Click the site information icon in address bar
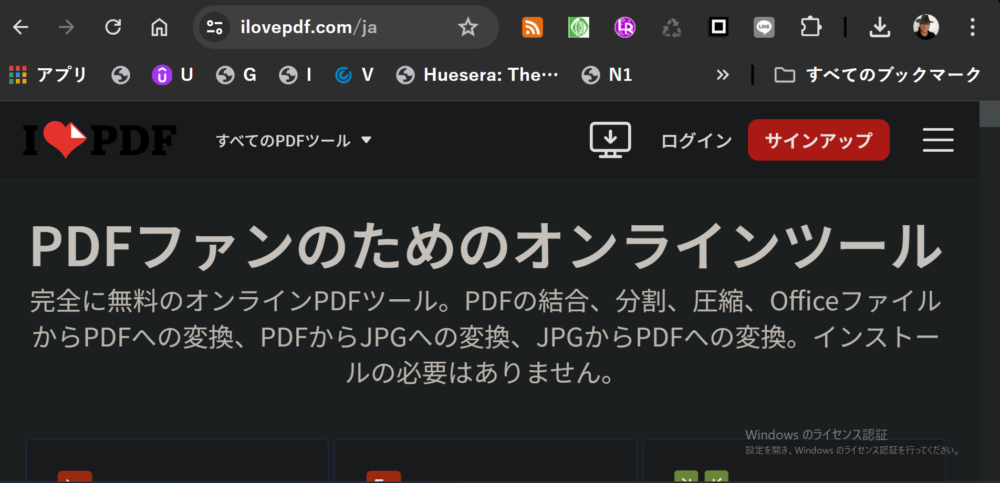The width and height of the screenshot is (1000, 483). [214, 28]
